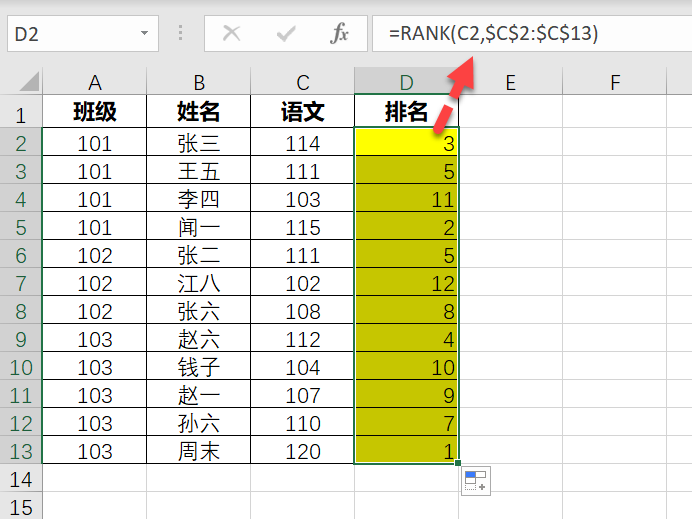Select the cell containing 张三
The width and height of the screenshot is (692, 519).
click(199, 143)
